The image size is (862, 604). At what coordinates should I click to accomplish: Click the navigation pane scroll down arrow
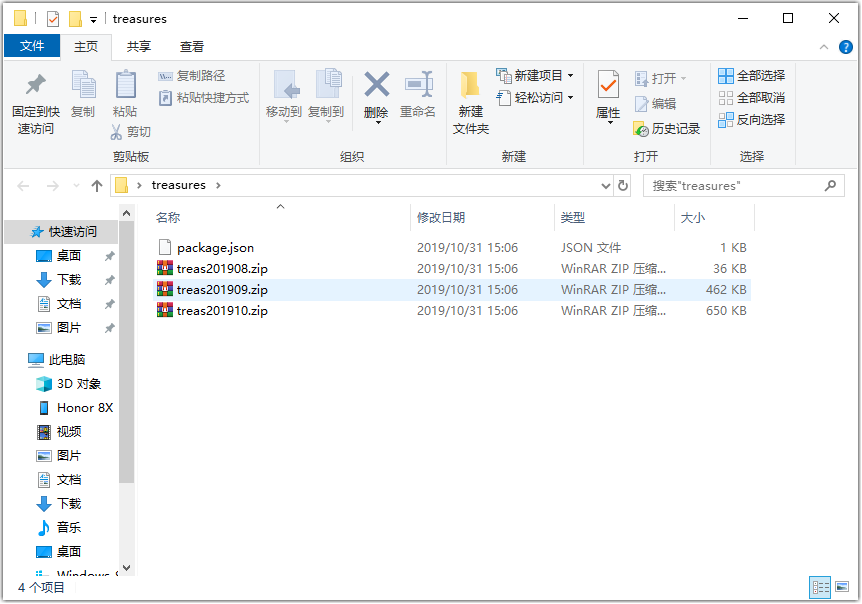click(126, 568)
